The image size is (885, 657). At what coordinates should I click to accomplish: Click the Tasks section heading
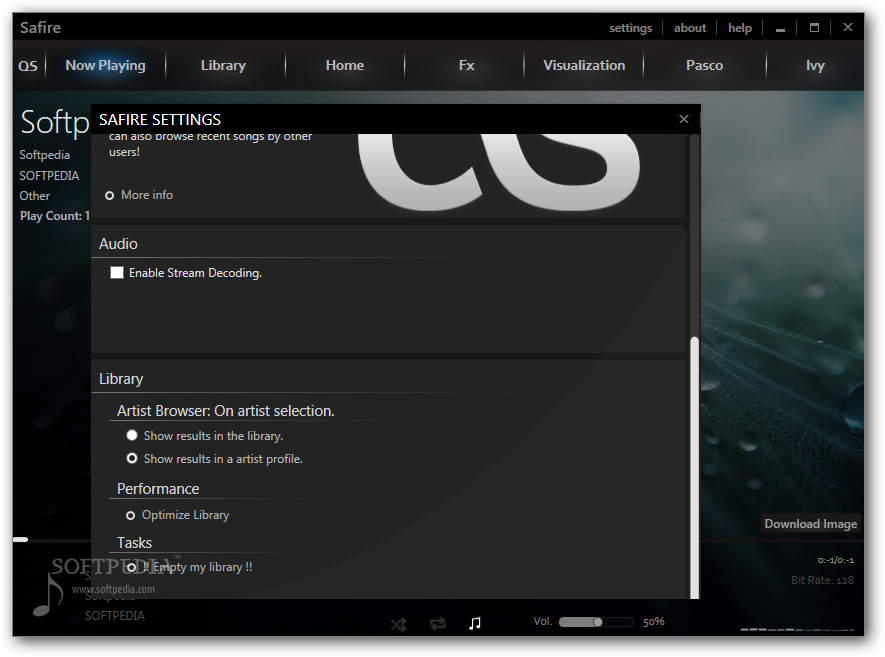[134, 543]
